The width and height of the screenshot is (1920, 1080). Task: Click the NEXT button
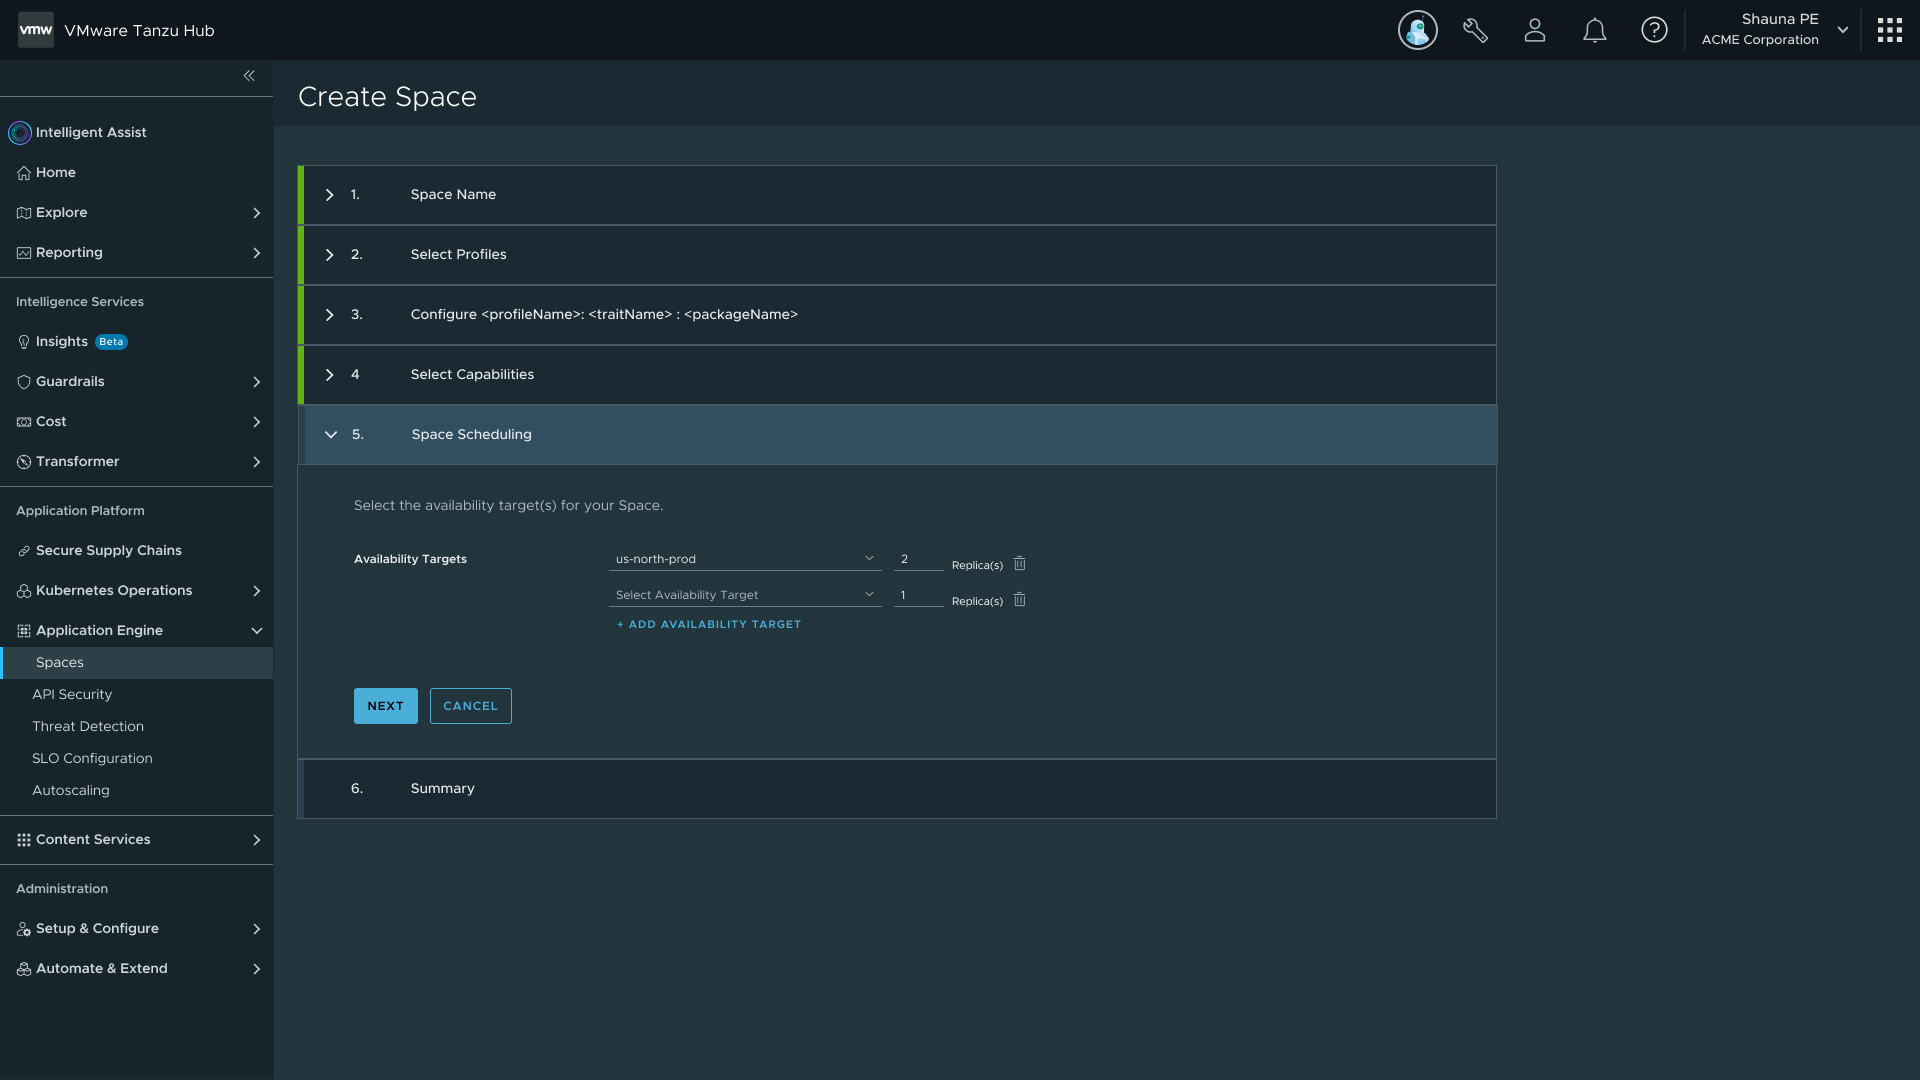pos(385,706)
